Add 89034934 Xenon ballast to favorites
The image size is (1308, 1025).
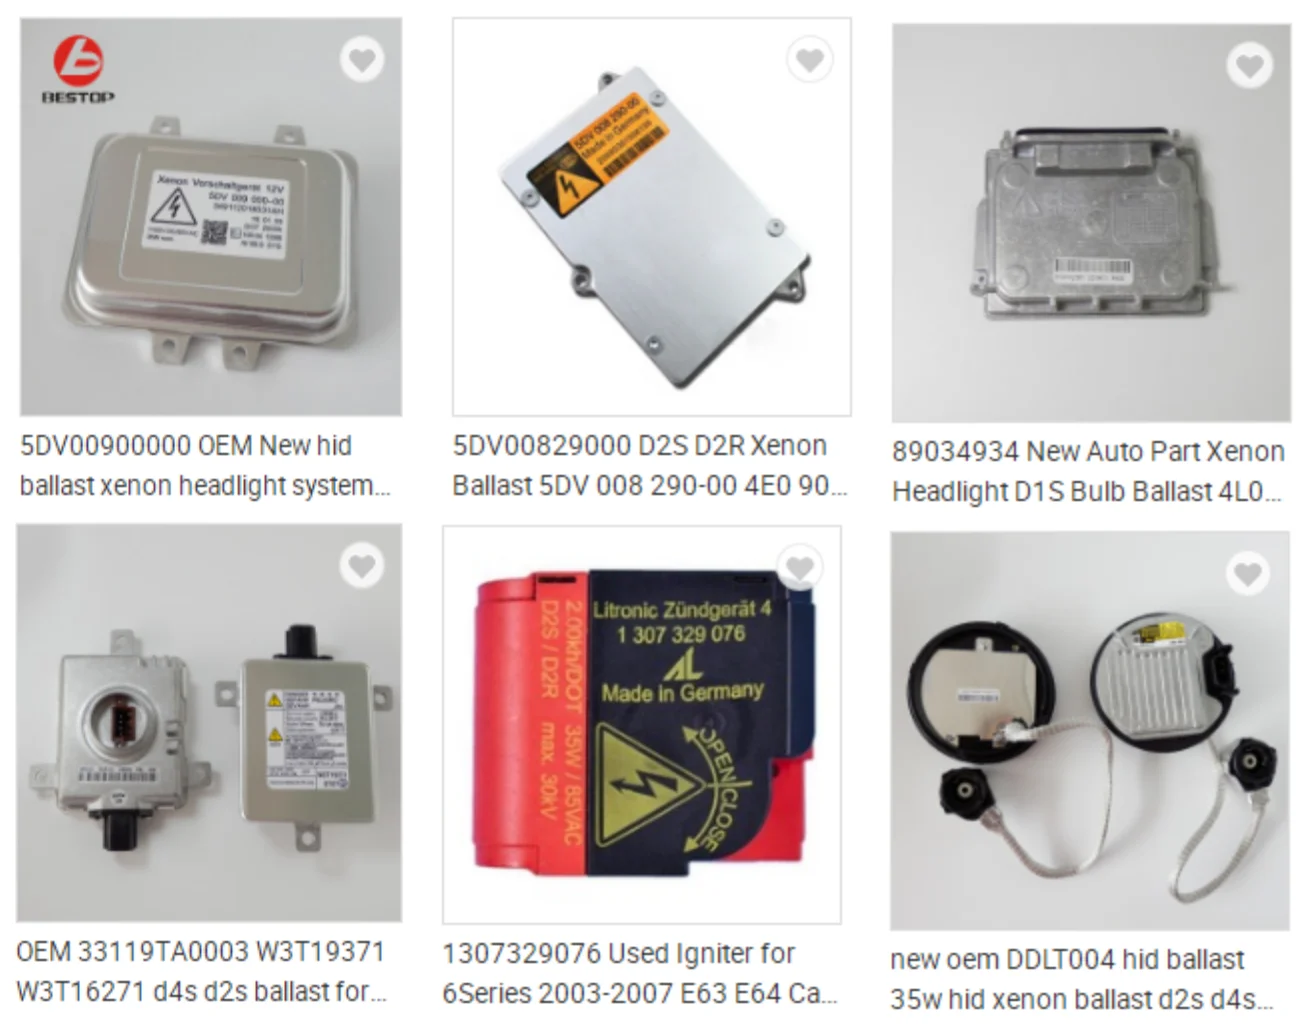[1249, 66]
